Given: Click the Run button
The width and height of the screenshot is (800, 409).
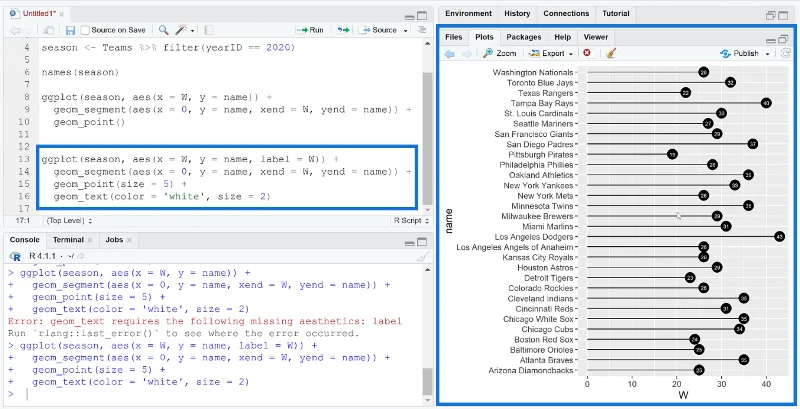Looking at the screenshot, I should 309,30.
